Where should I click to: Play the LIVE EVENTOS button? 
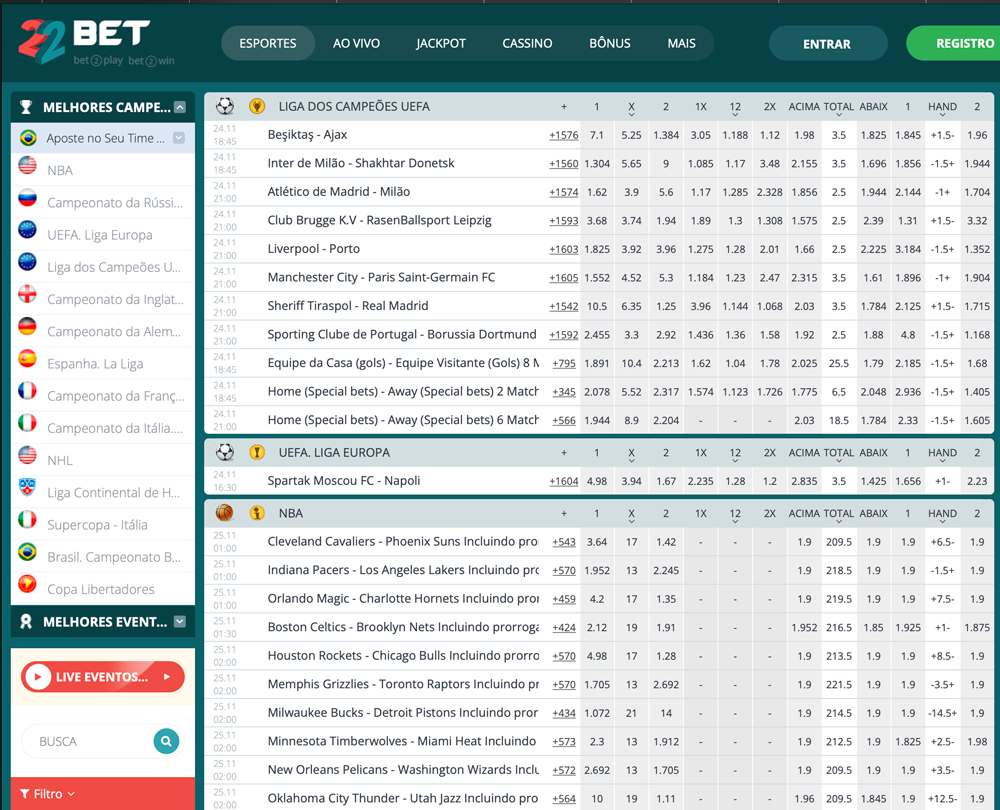point(103,677)
